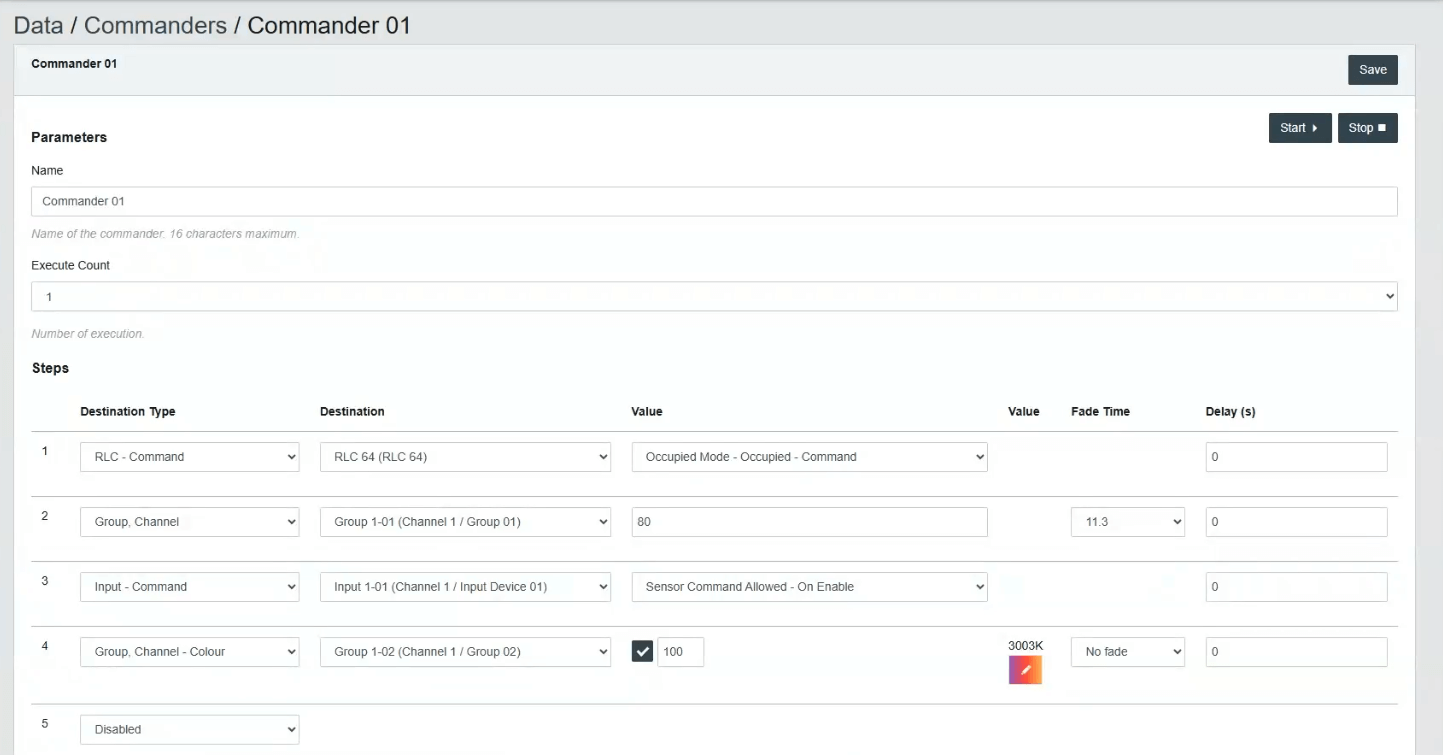The image size is (1443, 755).
Task: Click the Number of execution hint text
Action: [x=88, y=334]
